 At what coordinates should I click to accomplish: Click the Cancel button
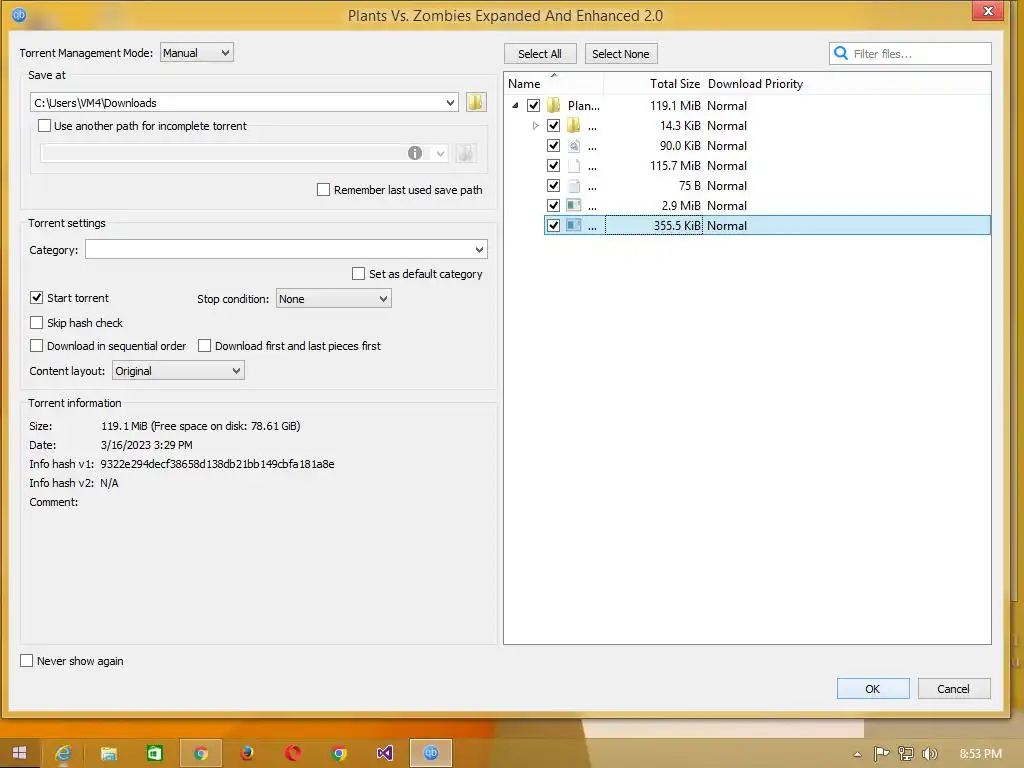click(x=953, y=688)
